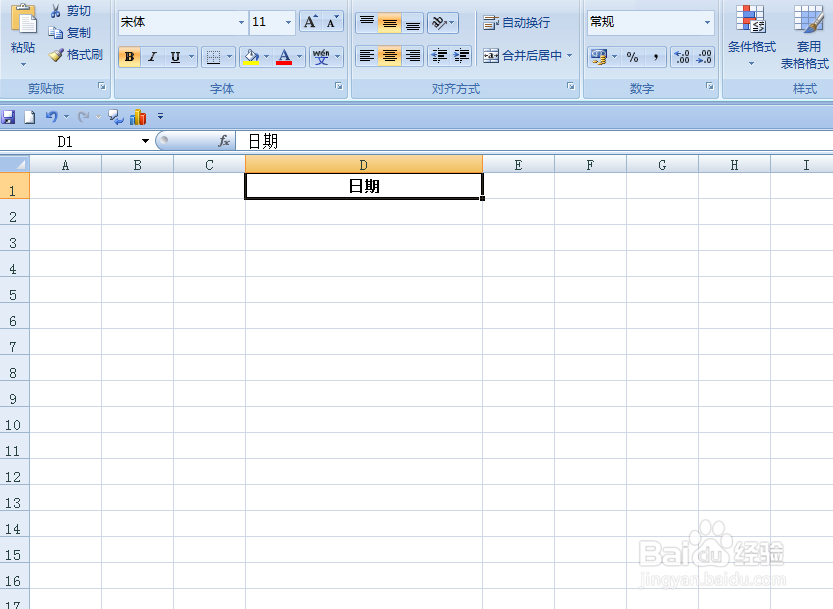This screenshot has width=833, height=609.
Task: Click chart icon in quick access toolbar
Action: (138, 117)
